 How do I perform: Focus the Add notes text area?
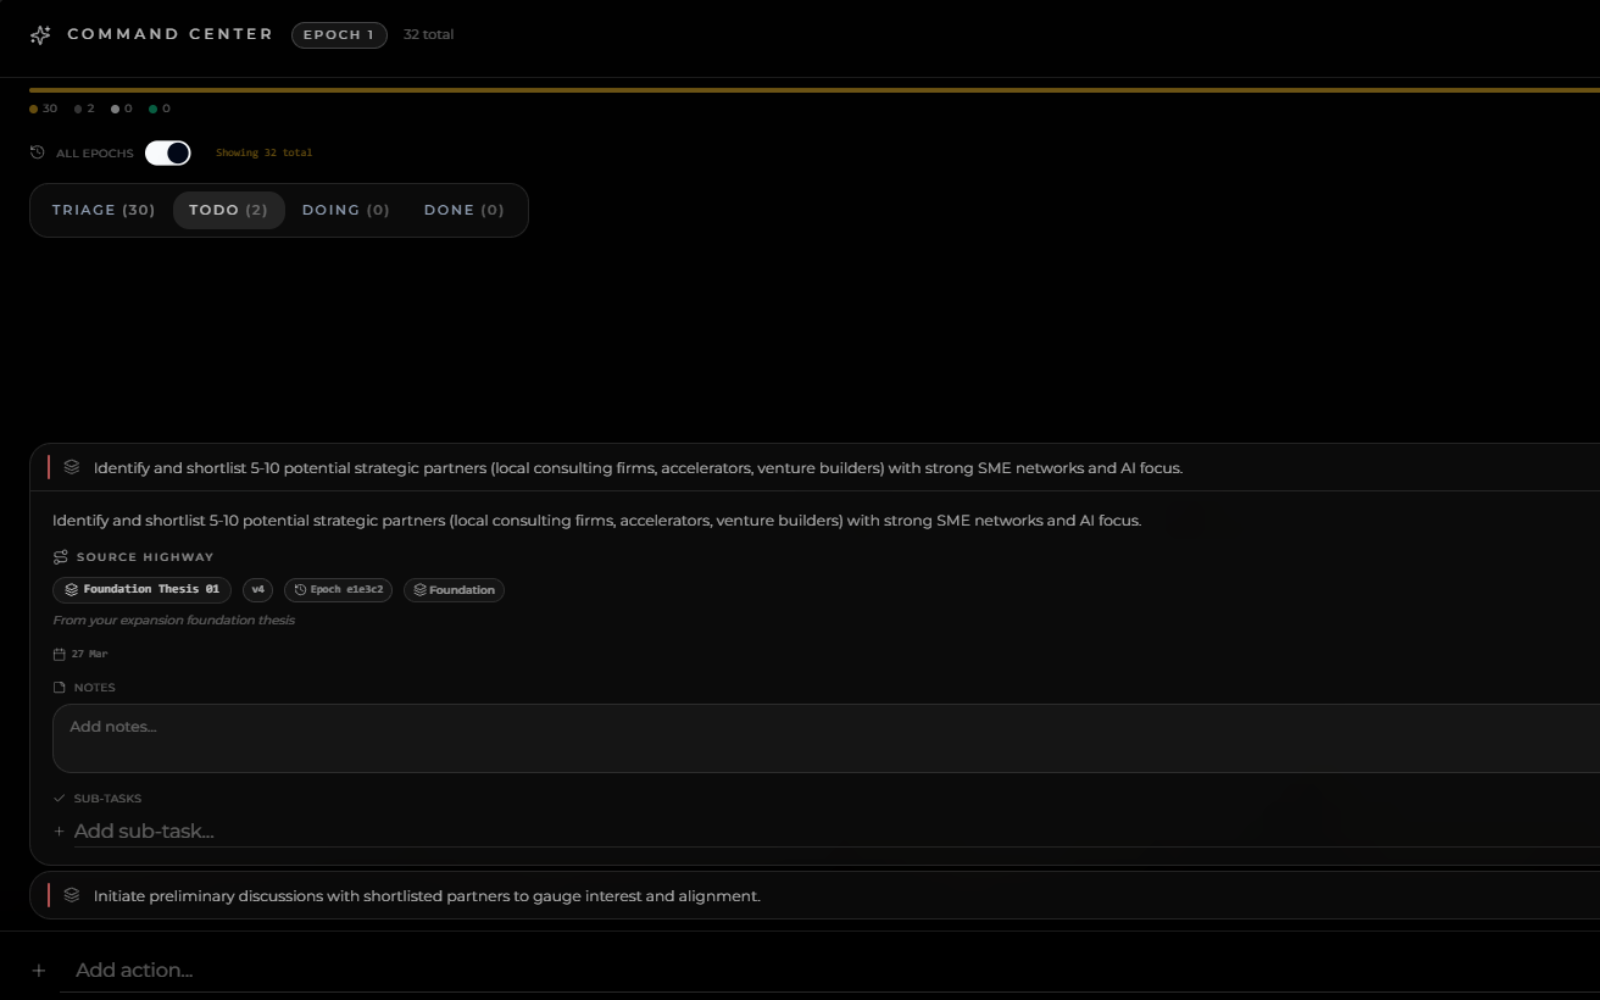pyautogui.click(x=826, y=738)
